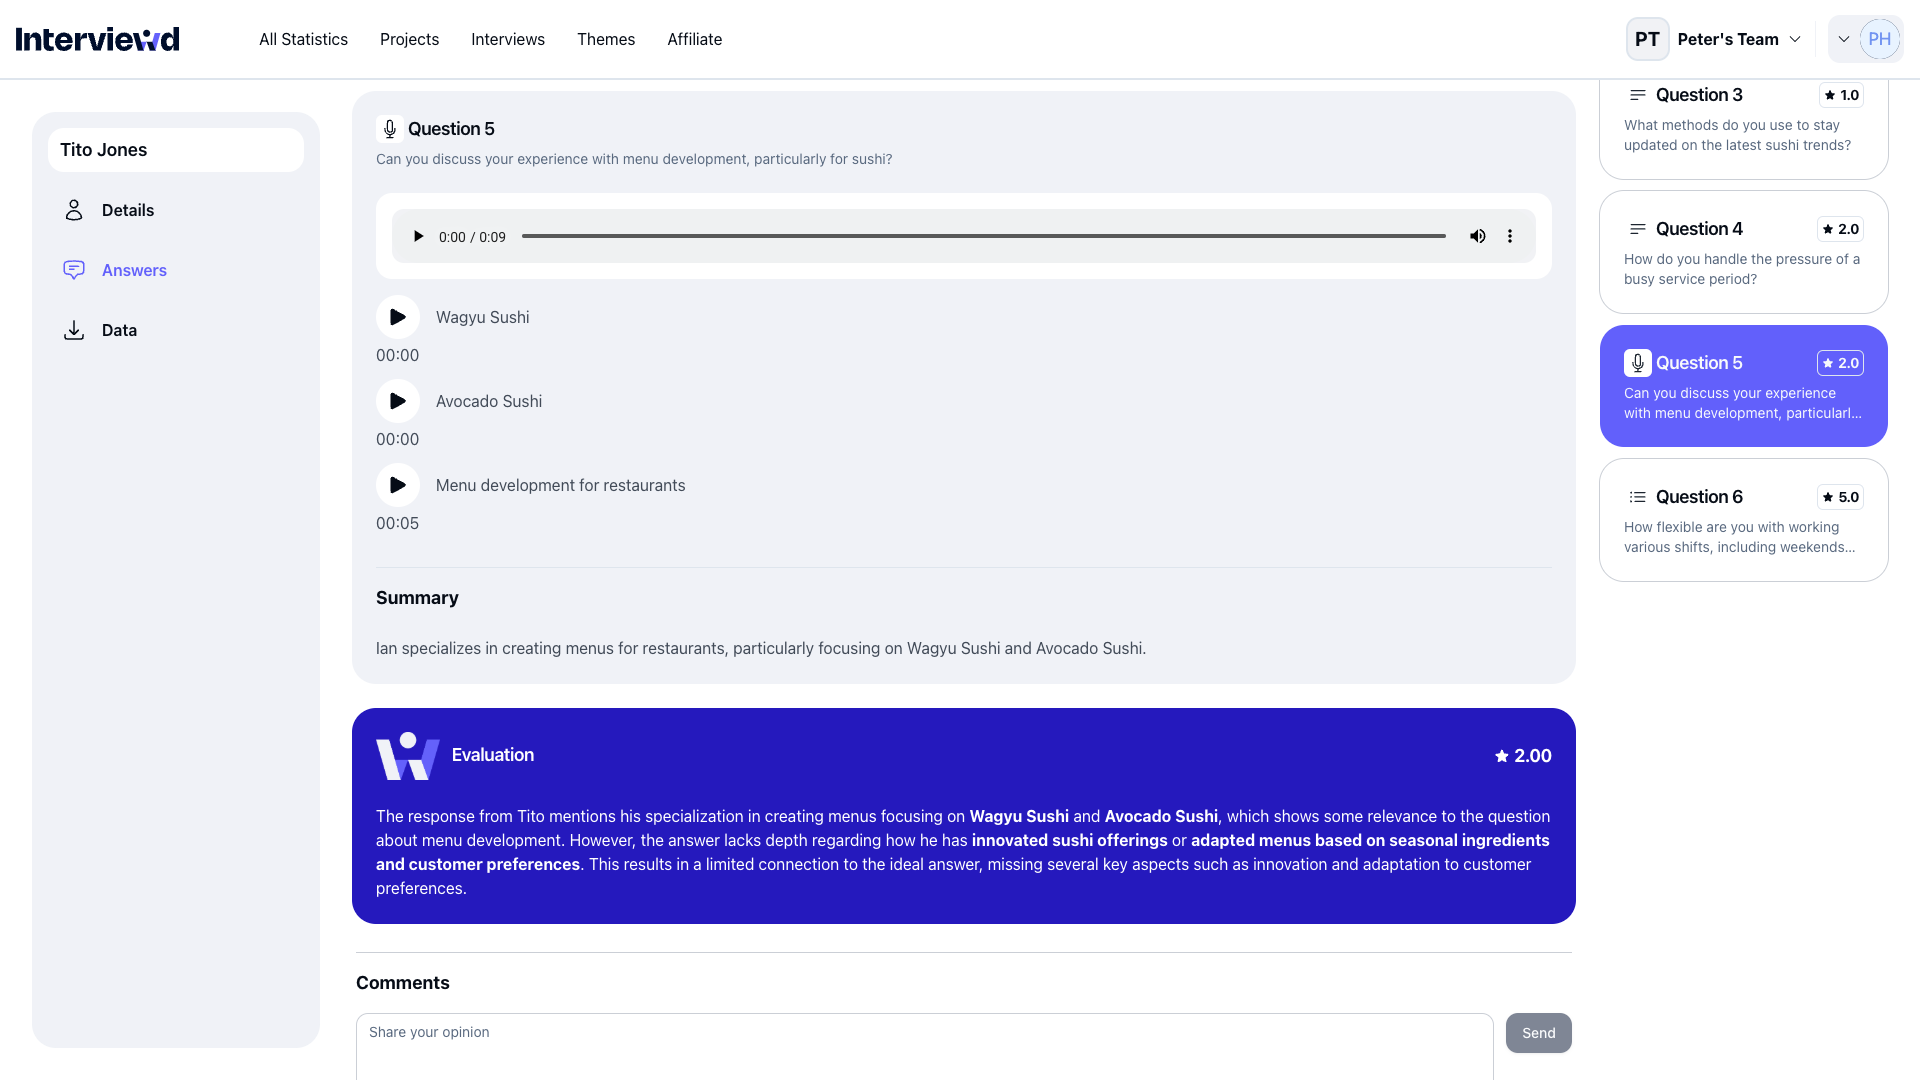Click the Interviewd logo

(96, 38)
